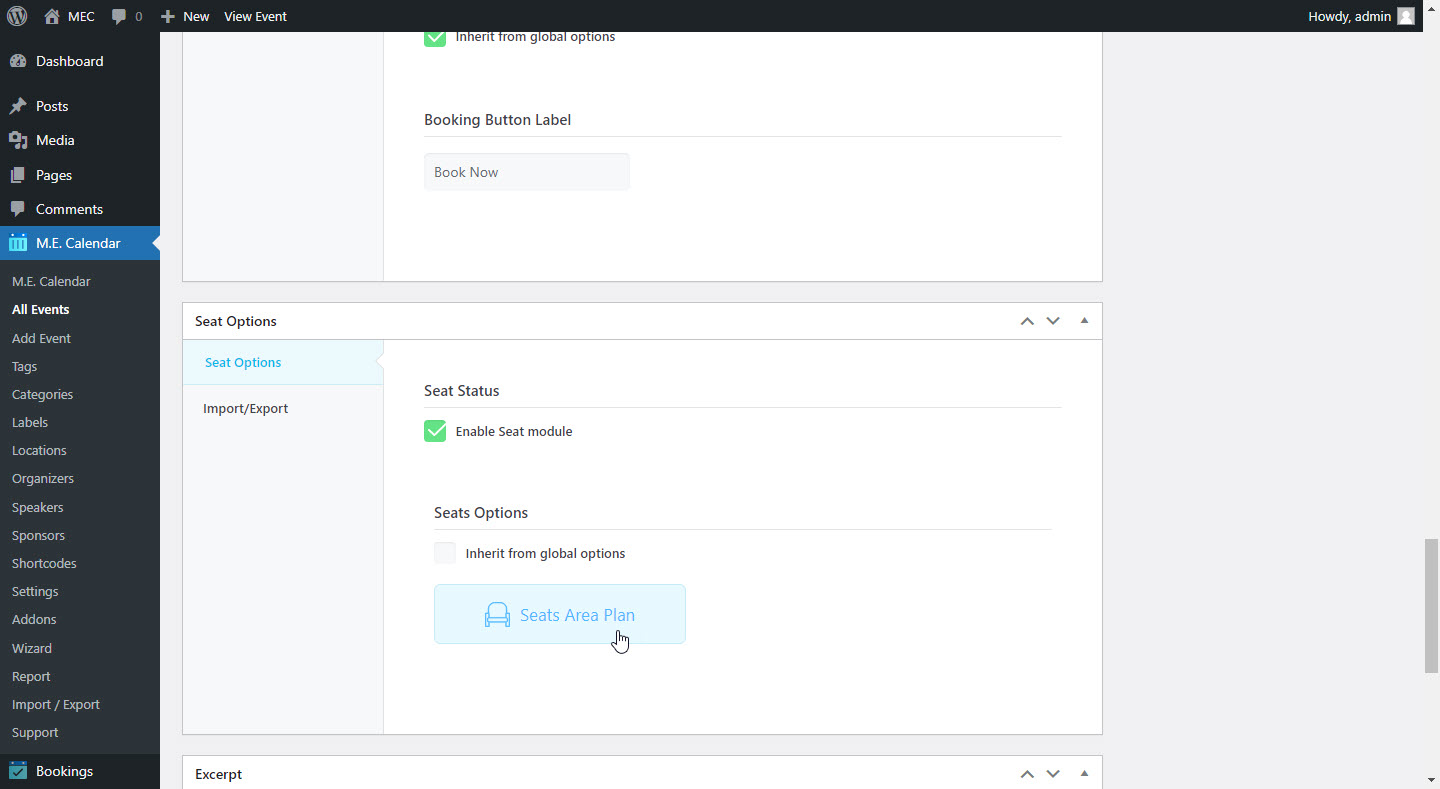Click the Pages icon in sidebar
The height and width of the screenshot is (789, 1440).
point(18,175)
